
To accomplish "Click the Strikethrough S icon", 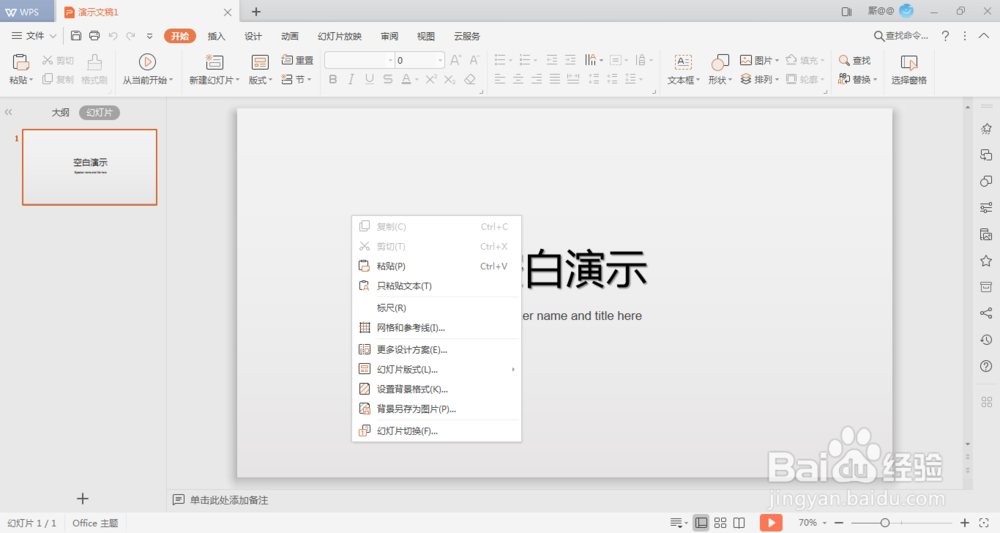I will pos(388,79).
